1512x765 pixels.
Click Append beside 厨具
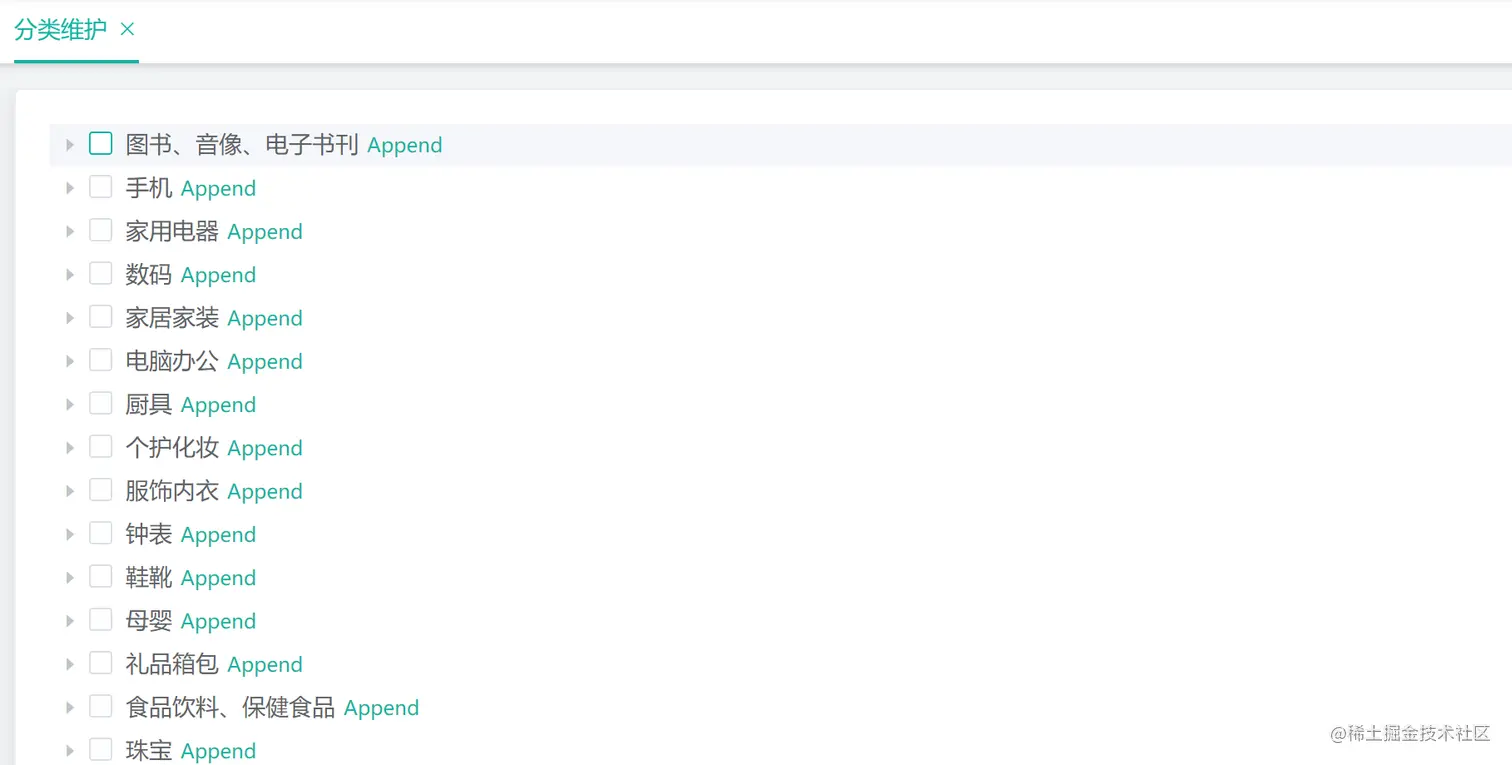click(219, 406)
